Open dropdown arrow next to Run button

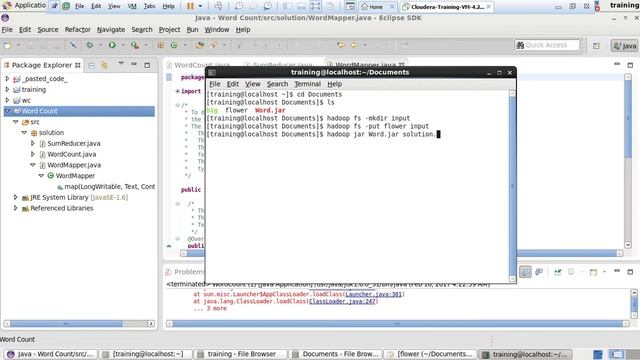click(x=123, y=45)
